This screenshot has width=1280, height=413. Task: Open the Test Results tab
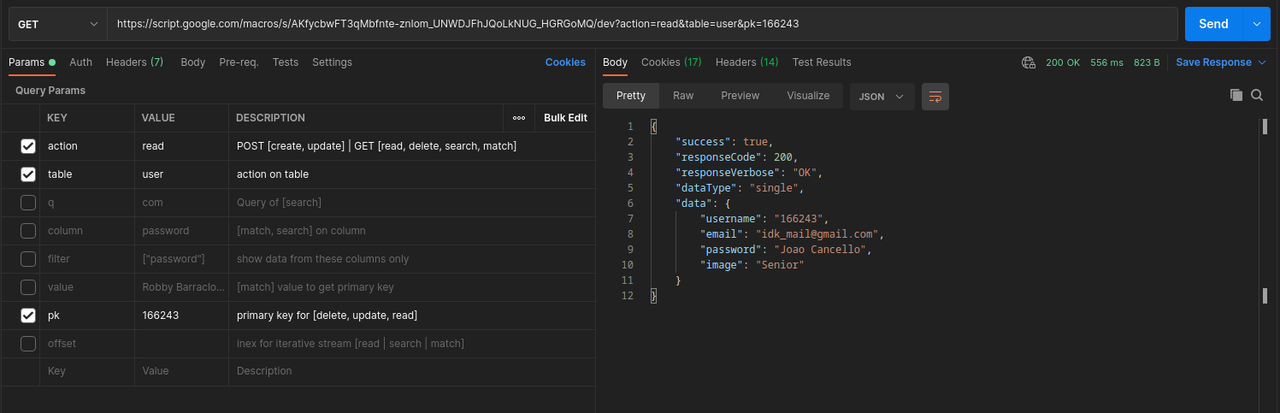click(821, 62)
